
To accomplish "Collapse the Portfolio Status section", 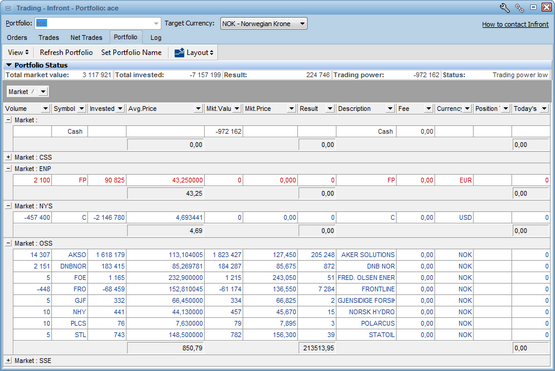I will pos(9,65).
